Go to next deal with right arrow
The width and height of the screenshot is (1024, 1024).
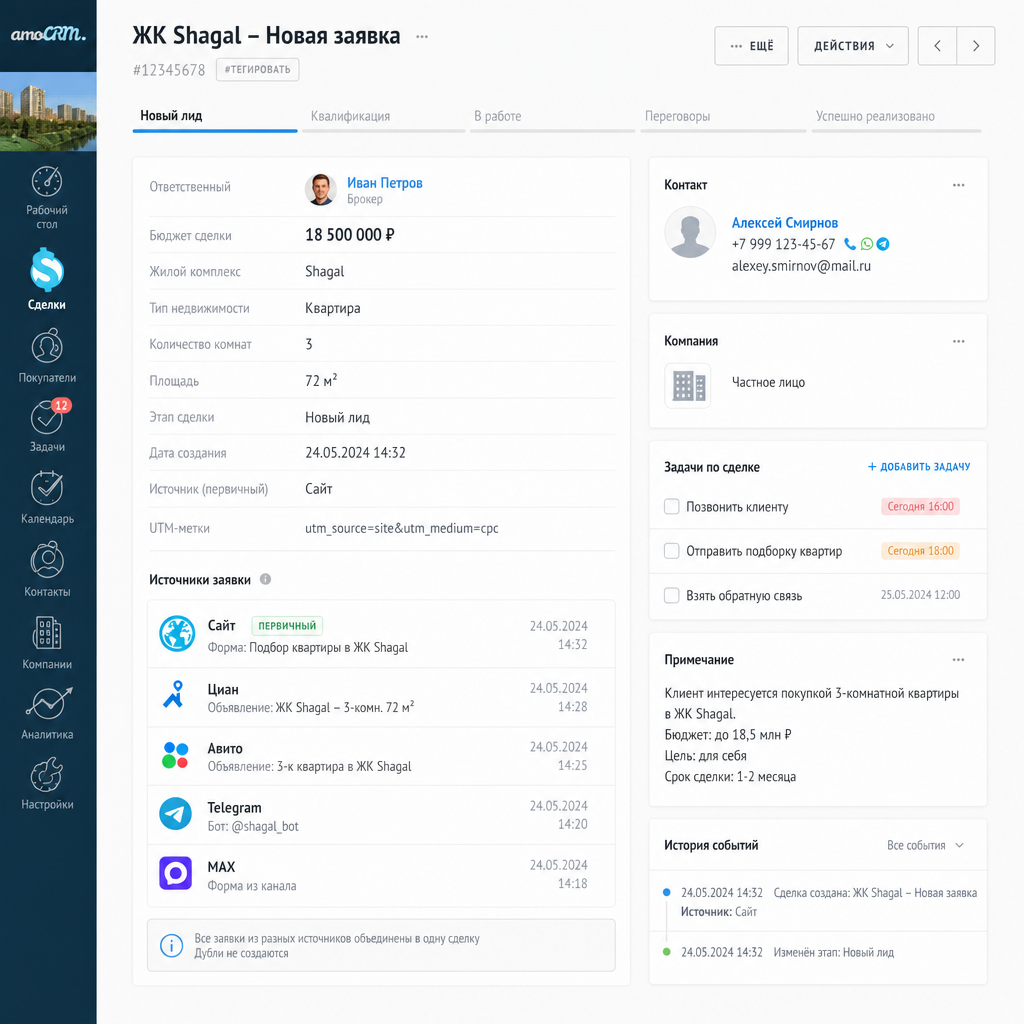976,46
